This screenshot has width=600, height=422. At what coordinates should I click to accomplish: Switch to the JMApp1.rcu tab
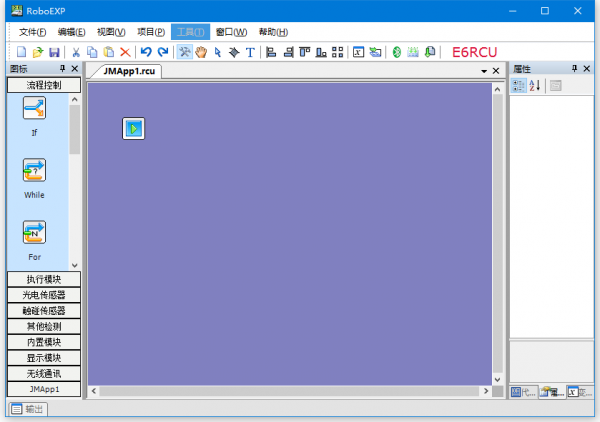(125, 71)
